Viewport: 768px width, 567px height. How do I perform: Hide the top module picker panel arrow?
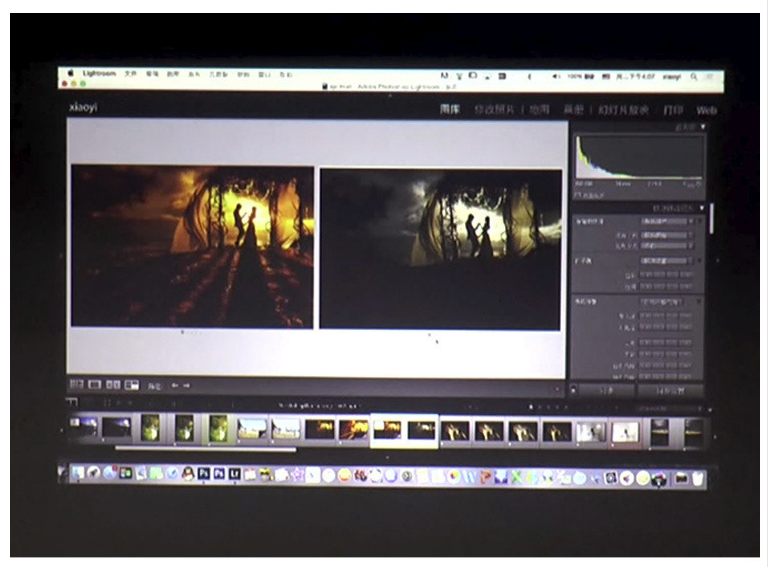coord(390,96)
